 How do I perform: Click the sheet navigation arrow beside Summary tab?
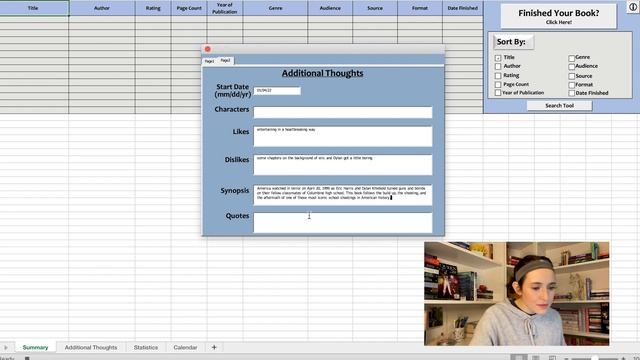point(6,347)
